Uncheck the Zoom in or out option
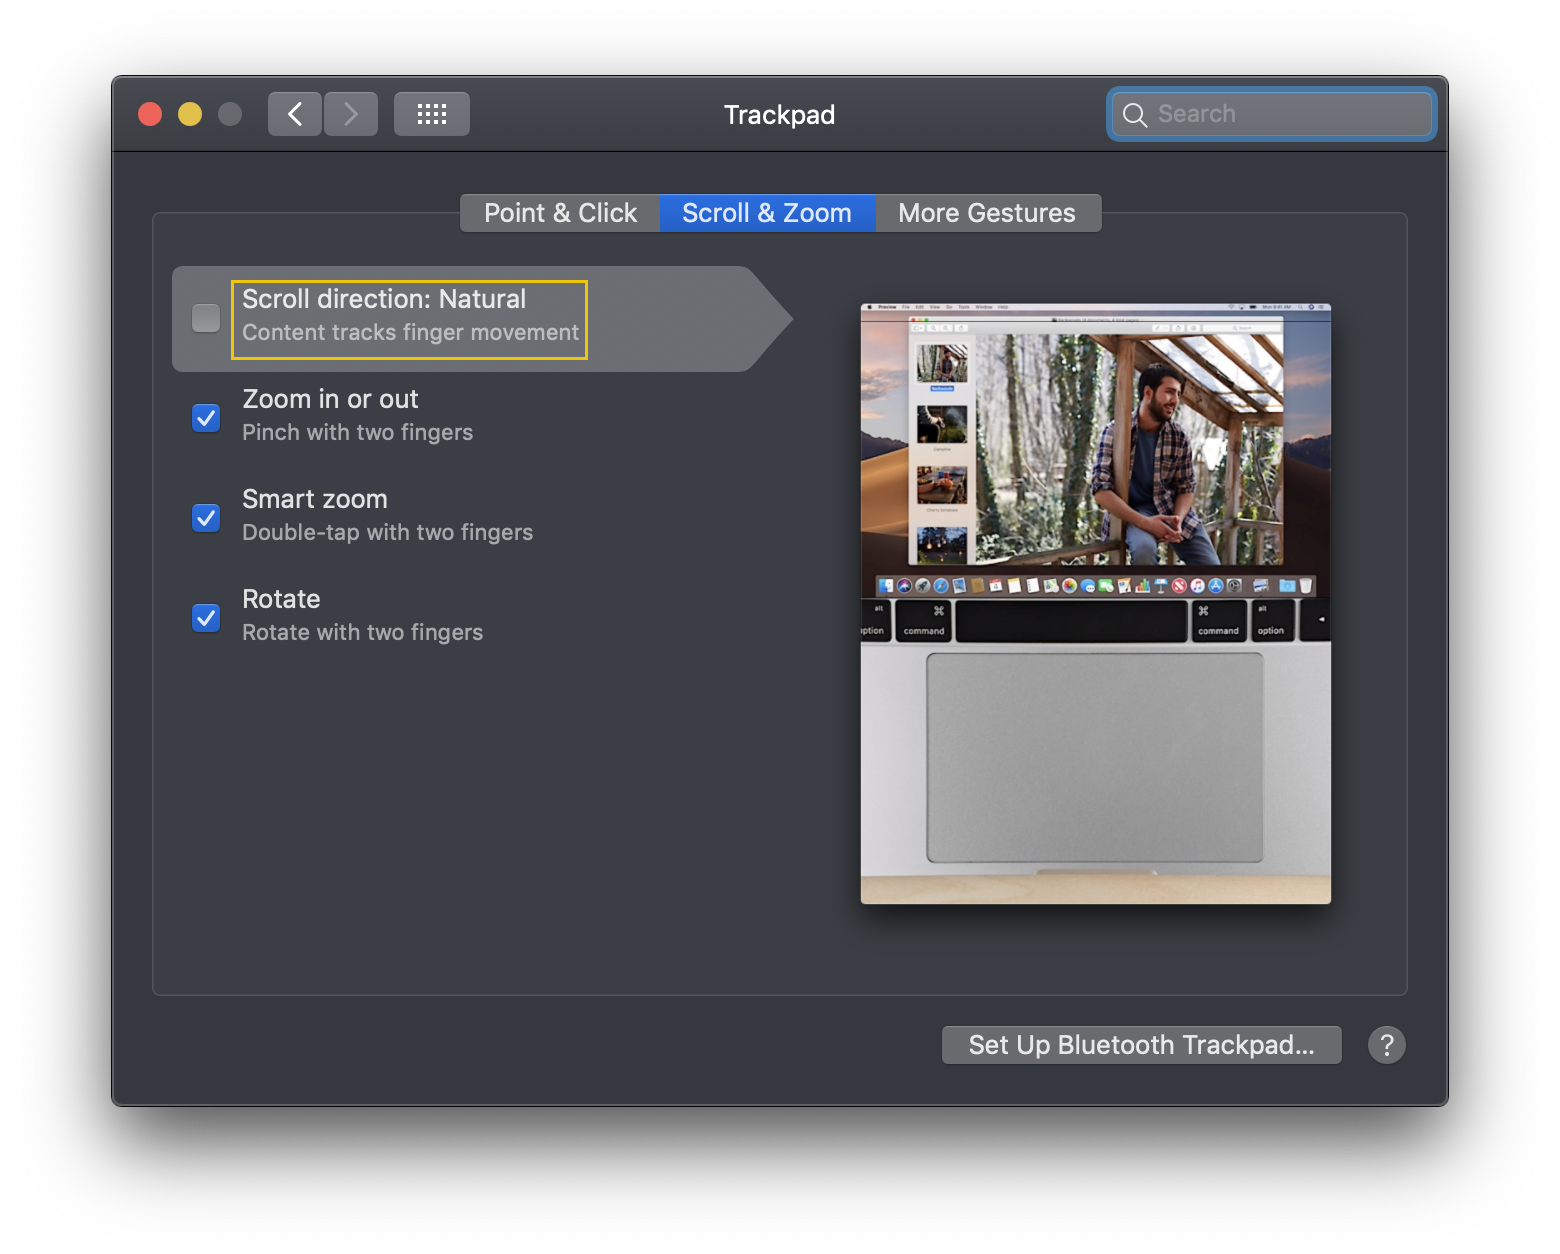1560x1254 pixels. [205, 417]
